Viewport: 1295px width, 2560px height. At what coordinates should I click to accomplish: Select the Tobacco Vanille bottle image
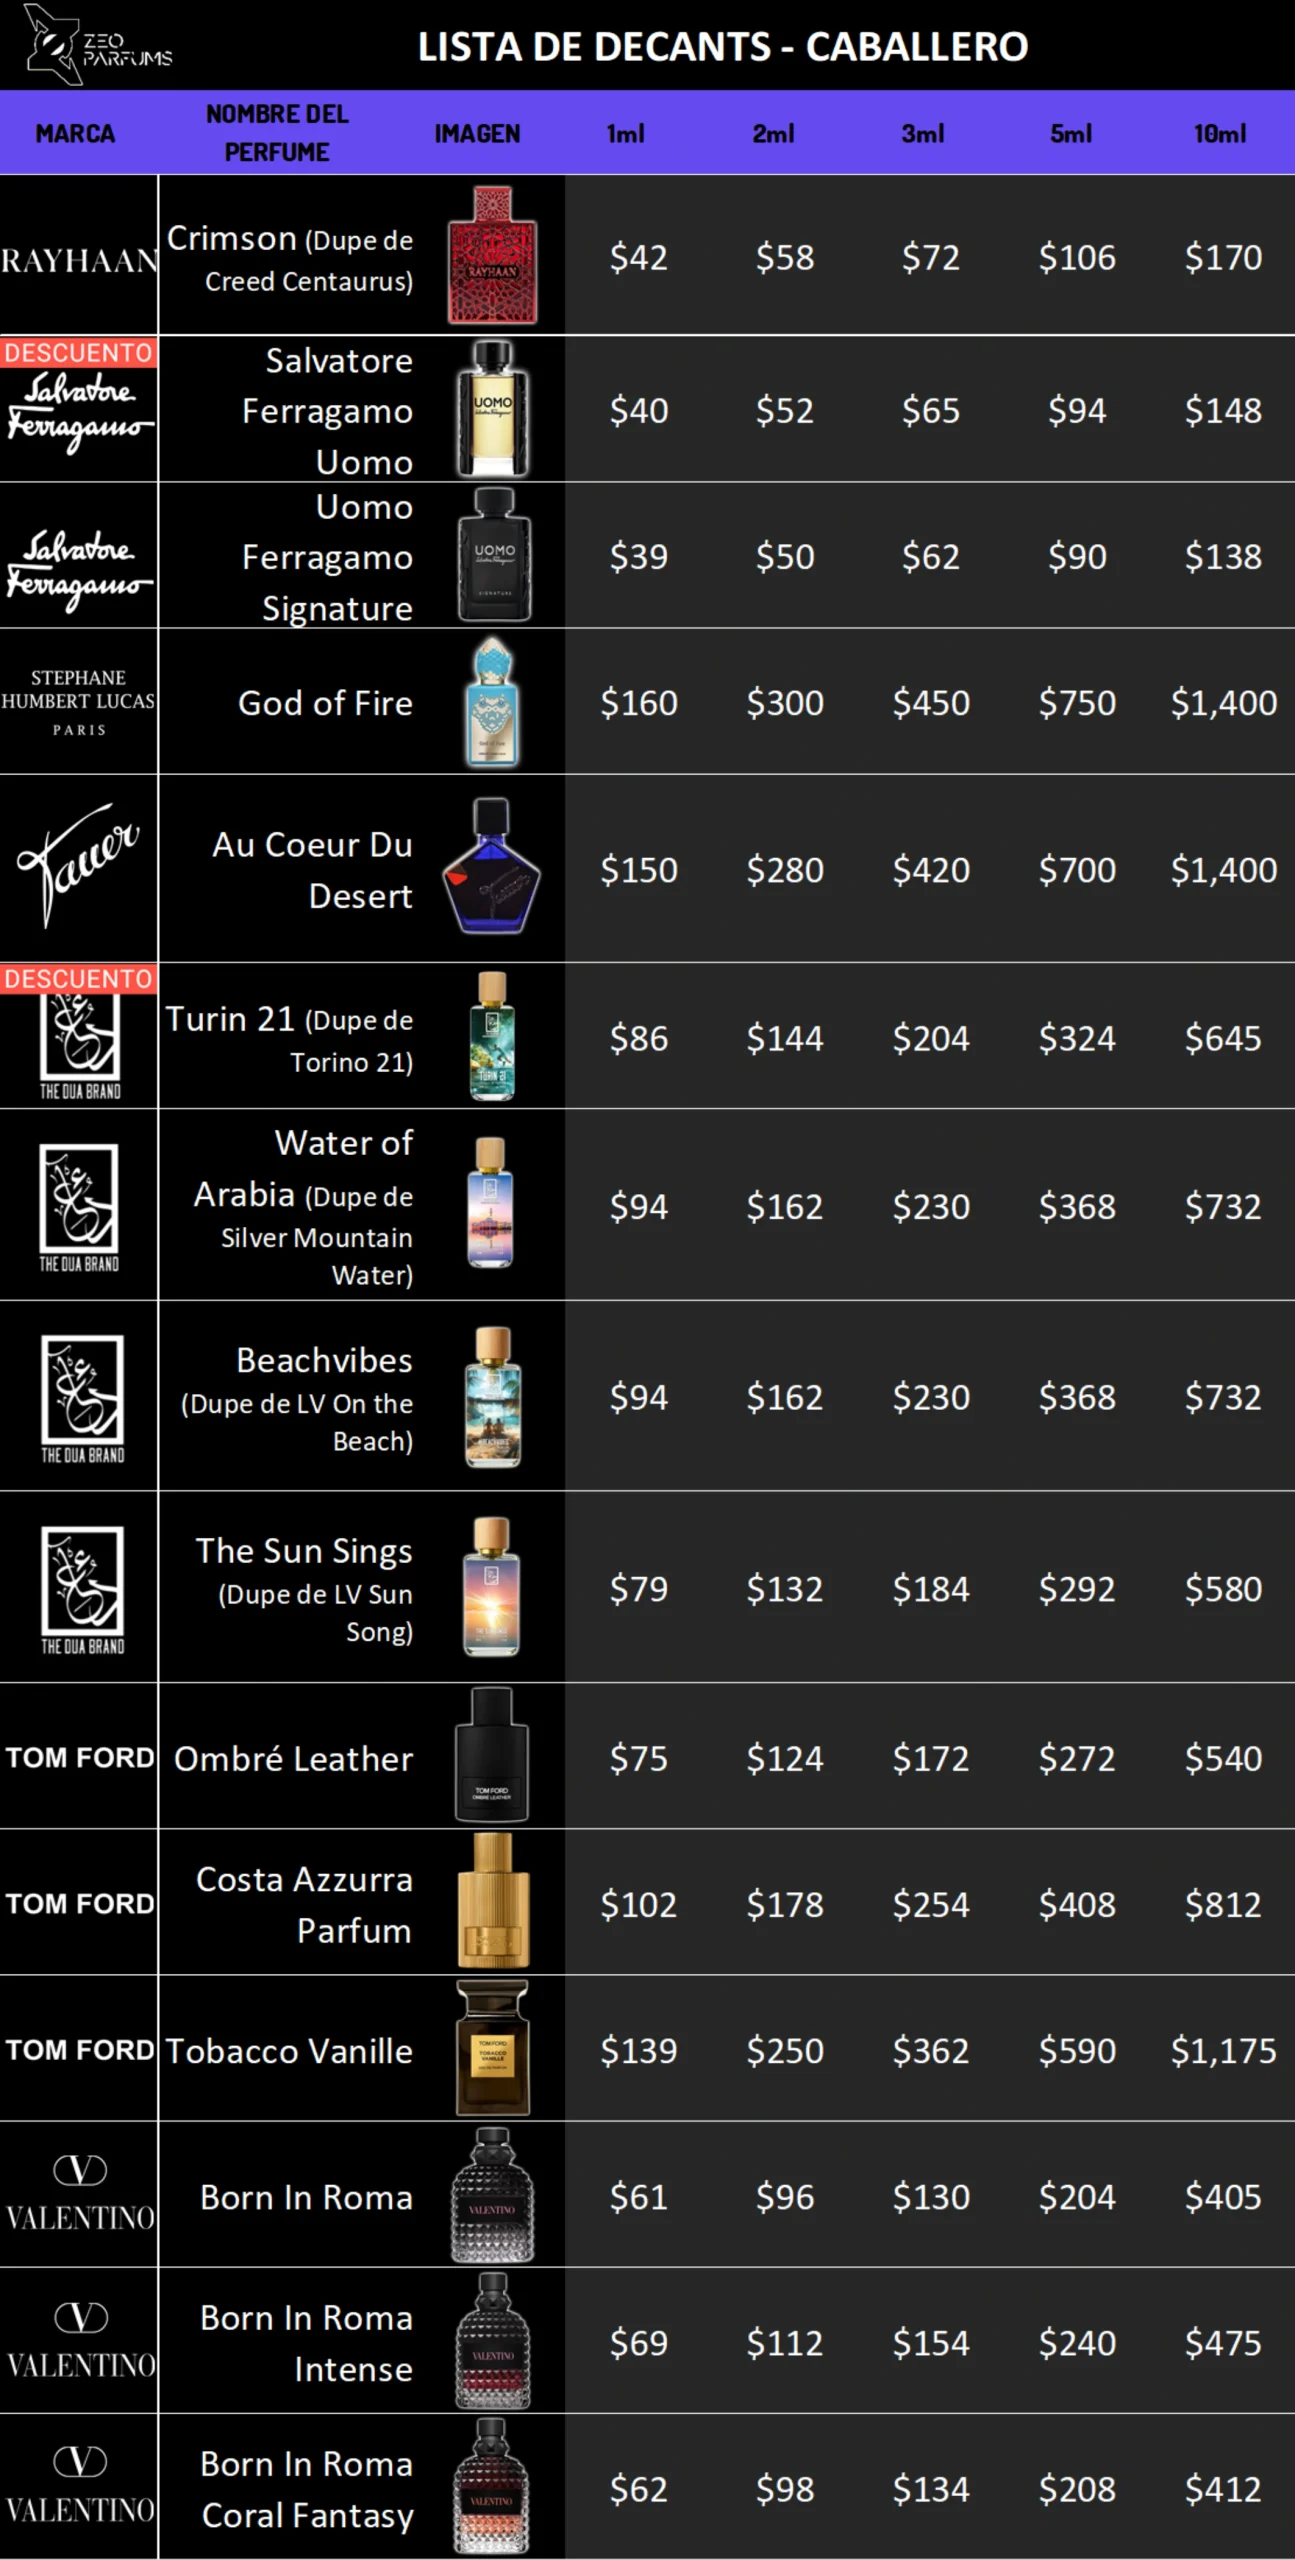pyautogui.click(x=492, y=2048)
